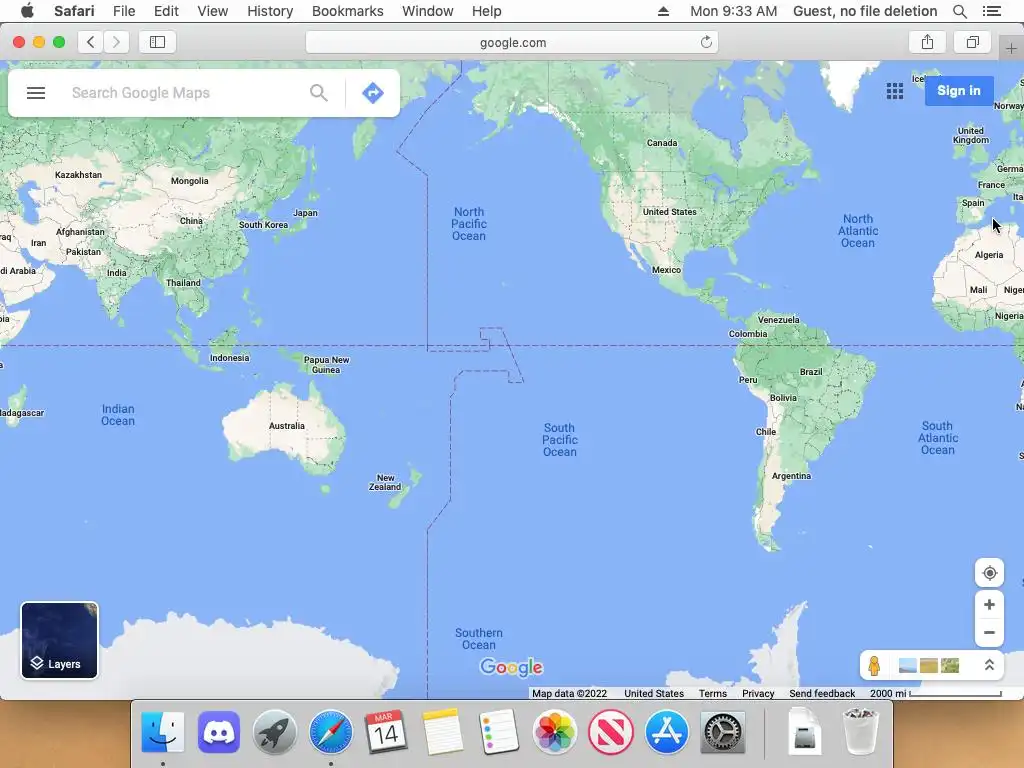Open the Google Maps hamburger menu
Viewport: 1024px width, 768px height.
36,93
